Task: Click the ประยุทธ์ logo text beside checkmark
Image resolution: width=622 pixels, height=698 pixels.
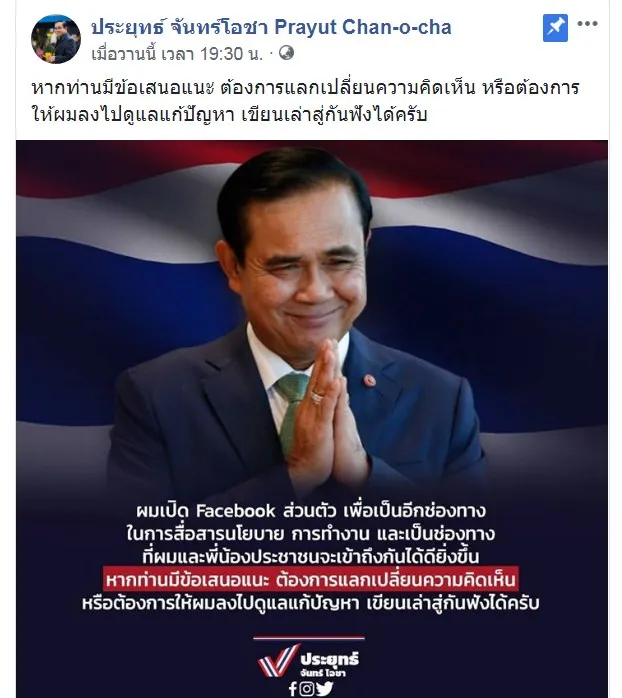Action: 329,659
